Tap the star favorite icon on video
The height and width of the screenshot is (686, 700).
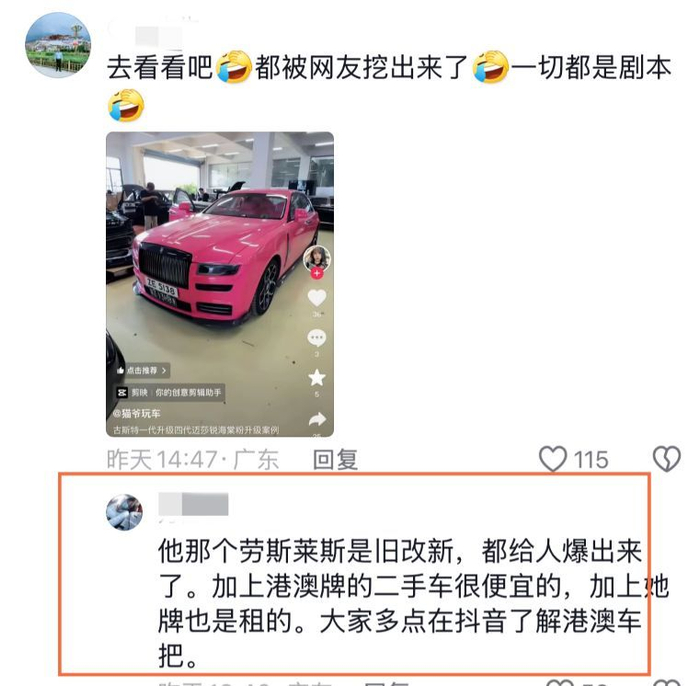[x=317, y=378]
